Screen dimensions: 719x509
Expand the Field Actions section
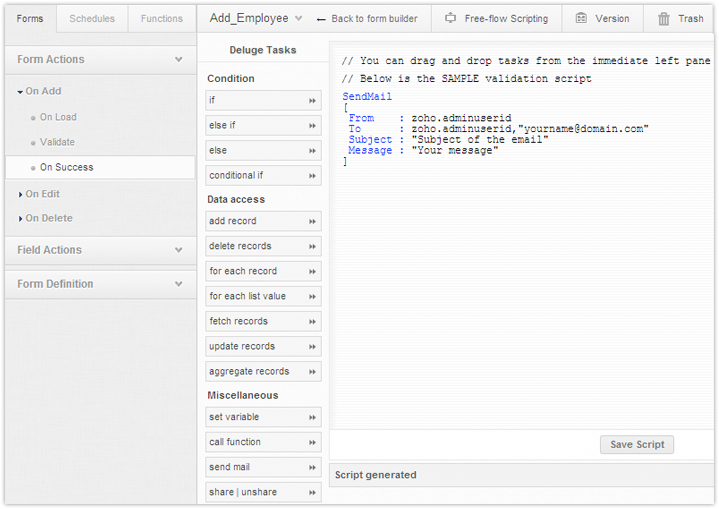coord(179,250)
